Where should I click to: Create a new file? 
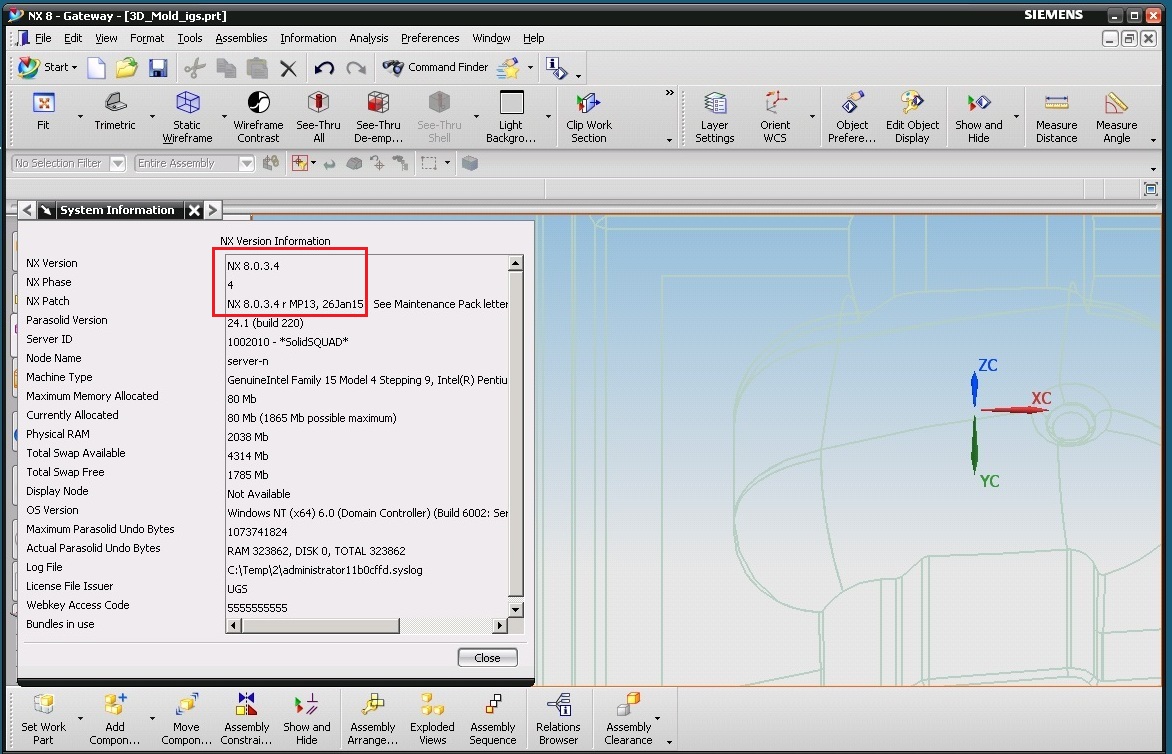pyautogui.click(x=96, y=68)
